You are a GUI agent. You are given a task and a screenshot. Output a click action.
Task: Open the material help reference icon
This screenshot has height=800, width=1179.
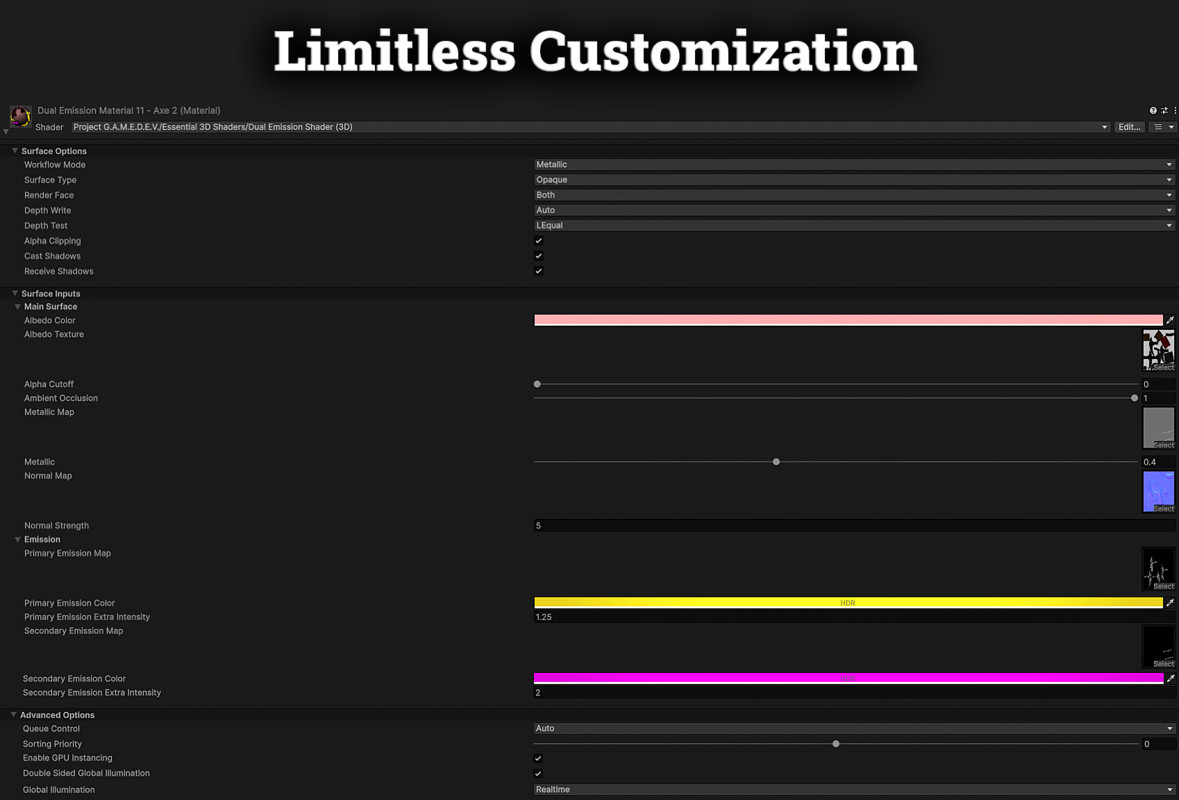1153,111
